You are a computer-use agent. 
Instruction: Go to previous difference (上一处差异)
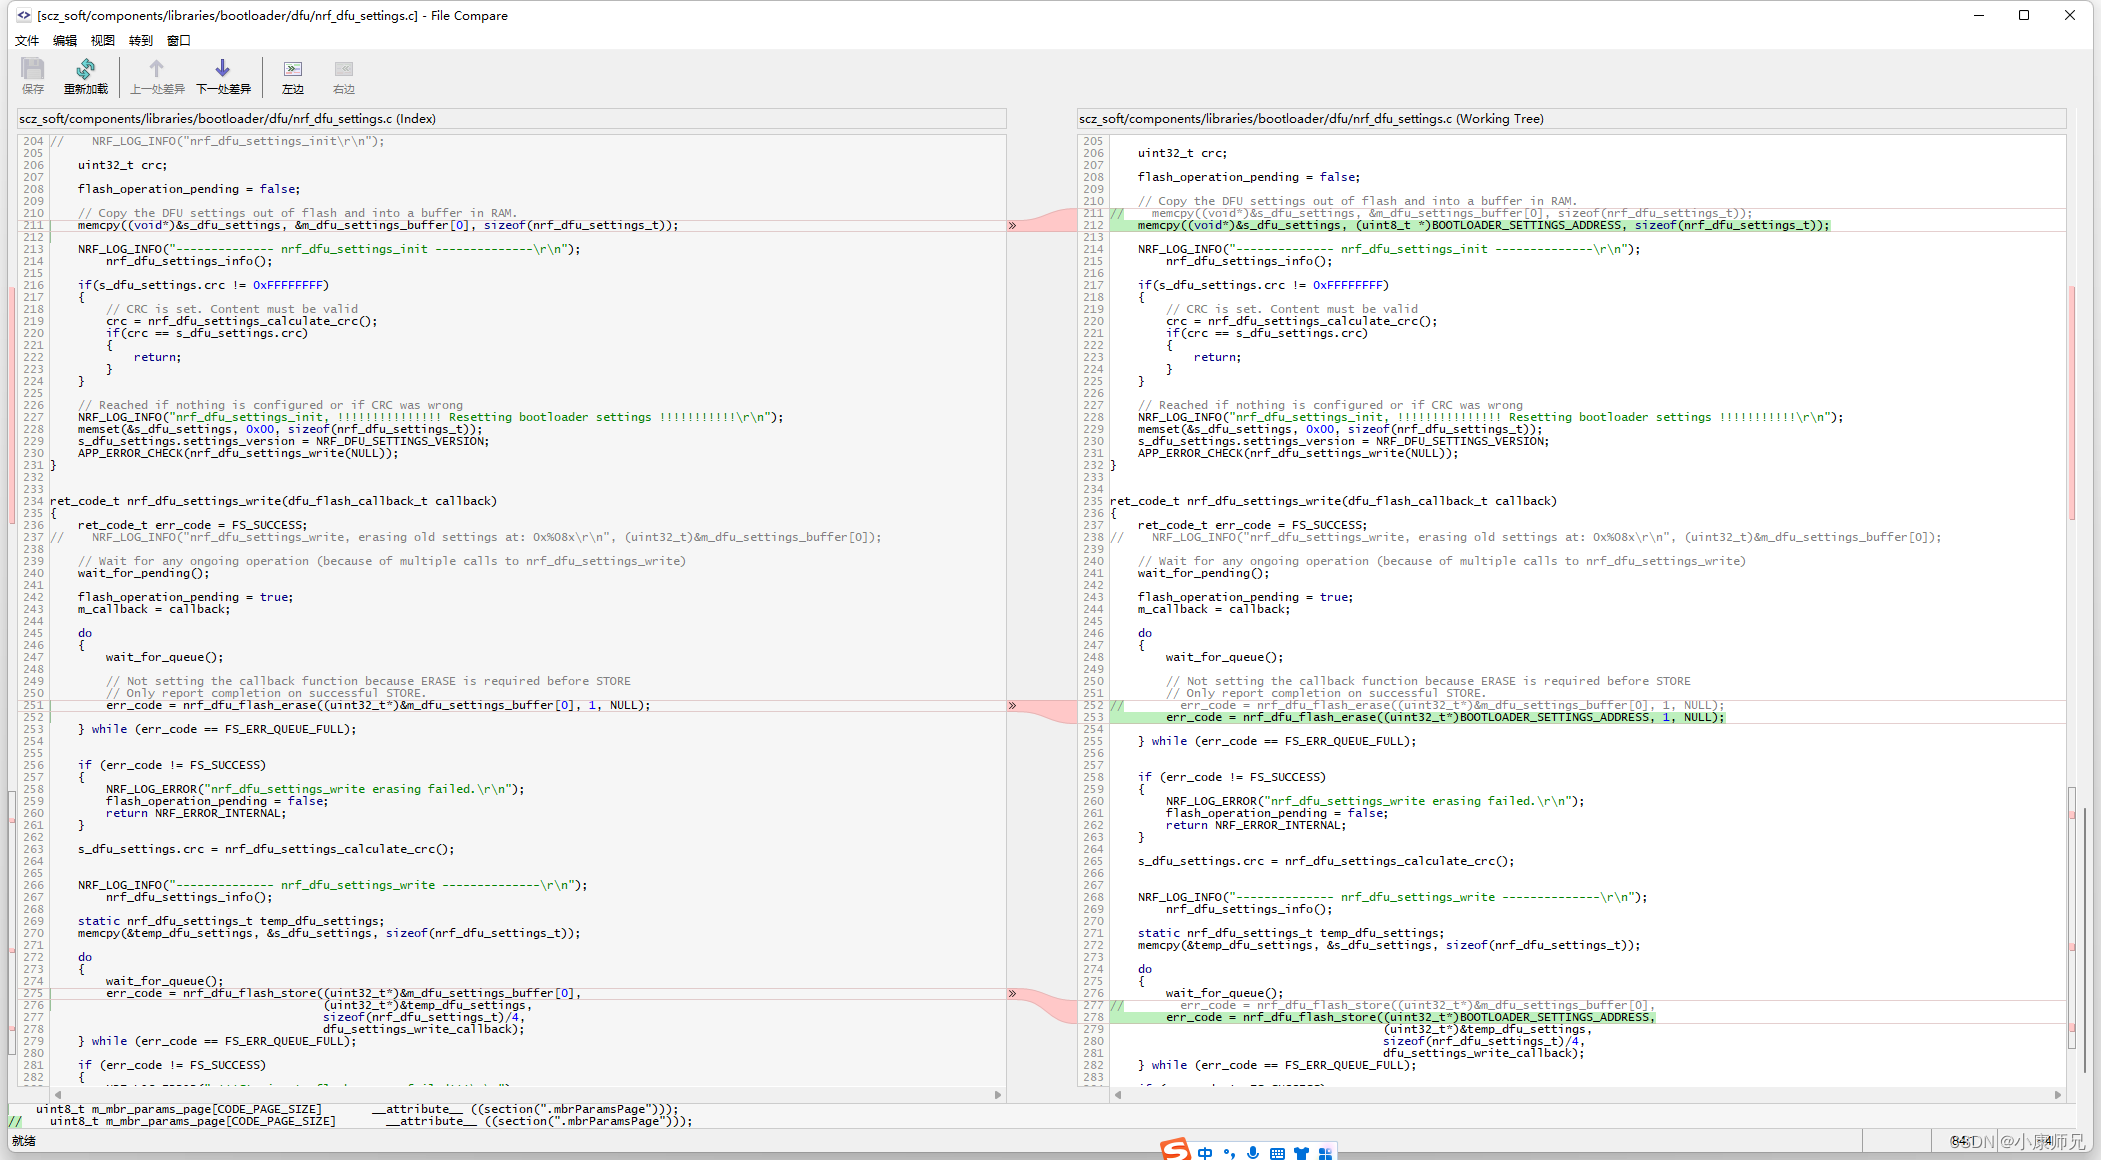(x=157, y=75)
